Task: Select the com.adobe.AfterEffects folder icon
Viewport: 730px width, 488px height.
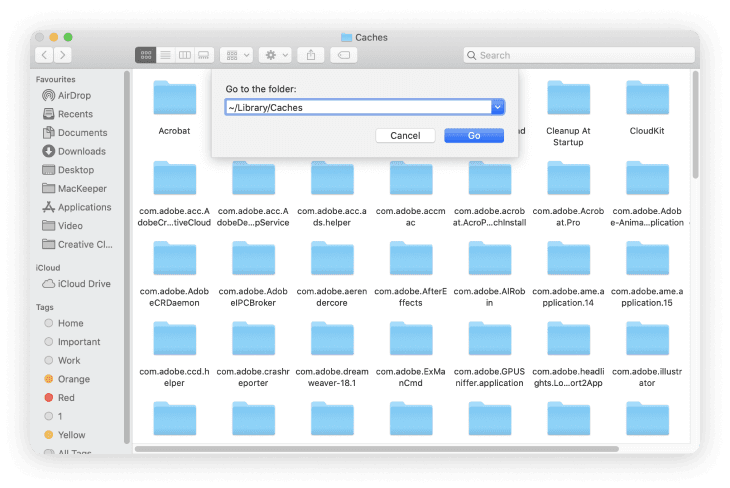Action: [x=411, y=261]
